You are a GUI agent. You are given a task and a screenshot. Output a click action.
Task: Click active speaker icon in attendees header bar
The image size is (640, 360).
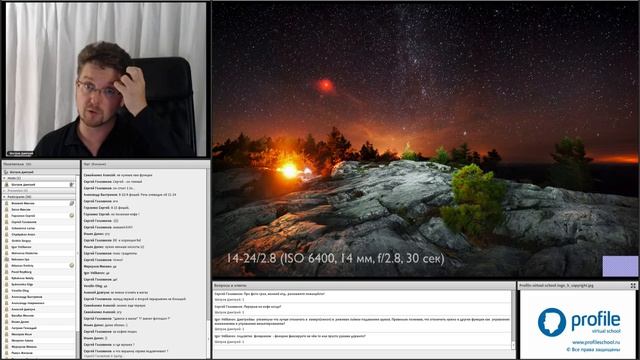[x=6, y=172]
